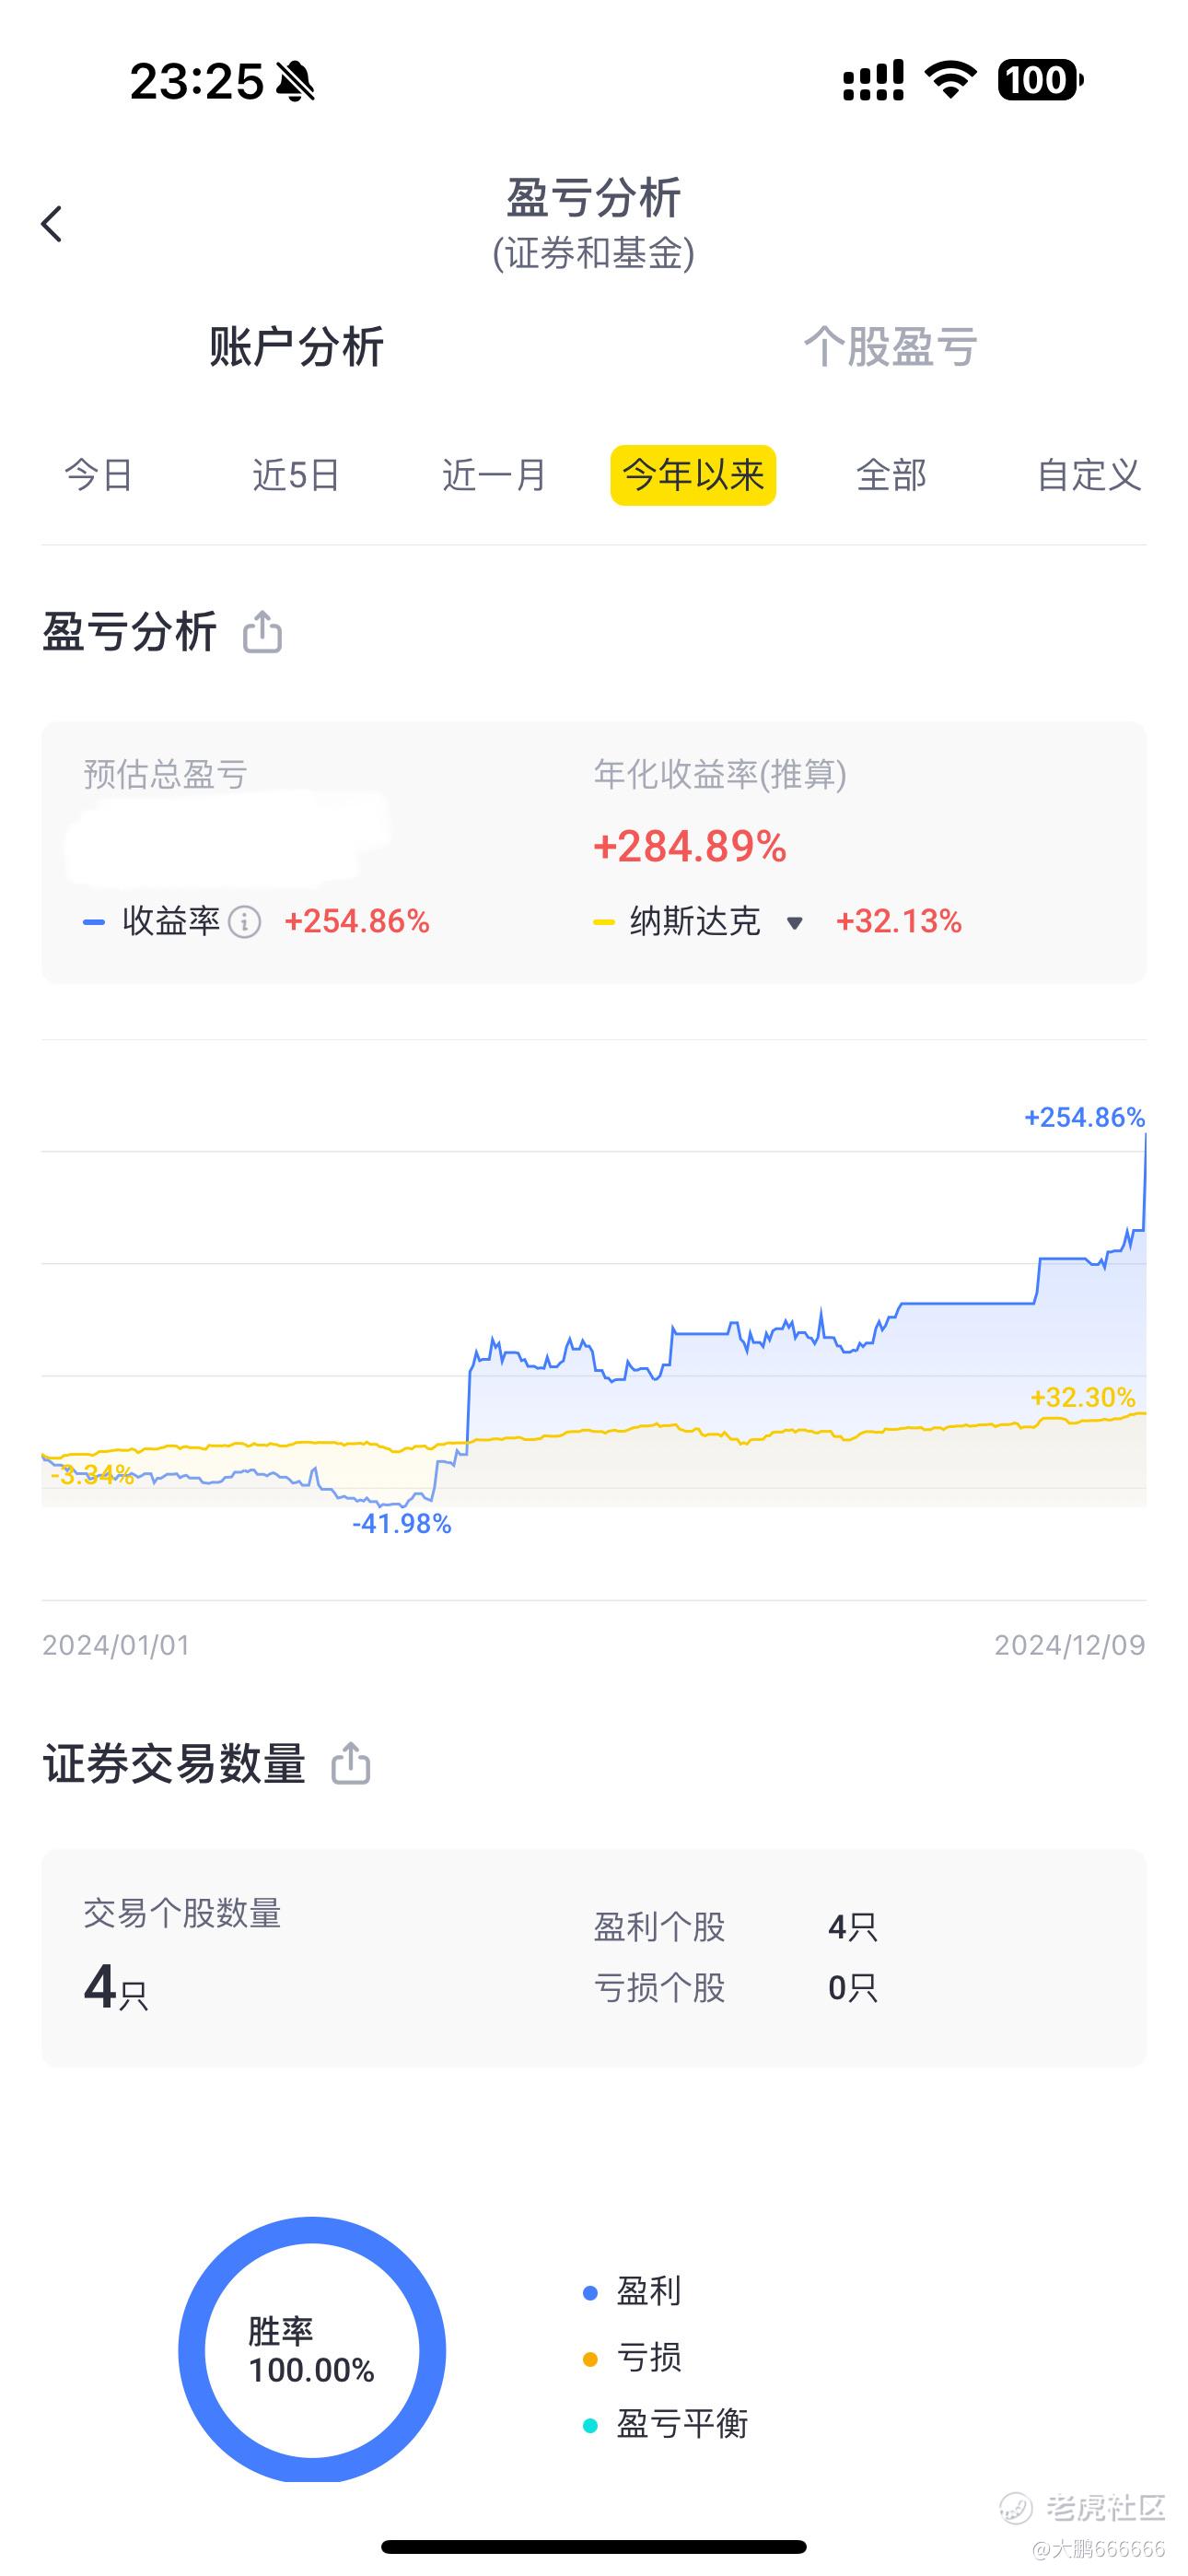Select the 近5日 time range

[x=296, y=475]
